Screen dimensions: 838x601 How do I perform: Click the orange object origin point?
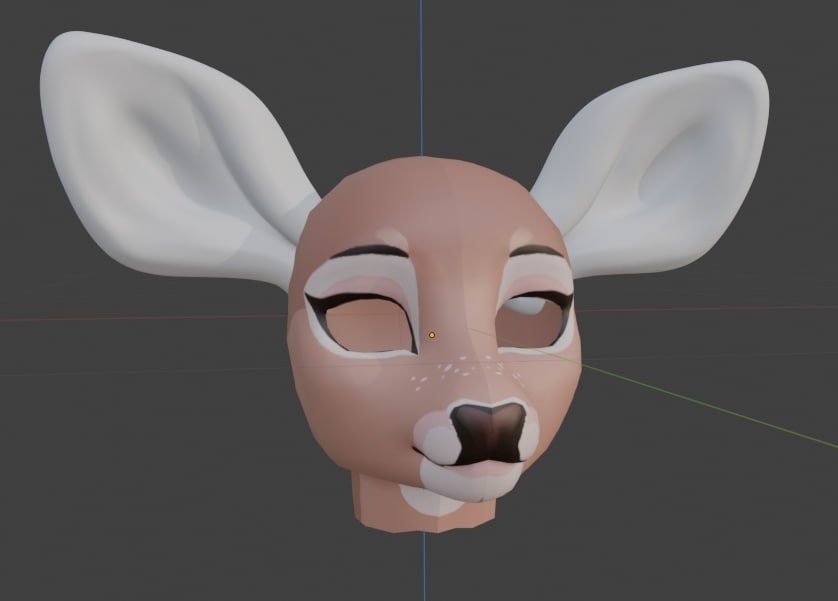[x=432, y=335]
